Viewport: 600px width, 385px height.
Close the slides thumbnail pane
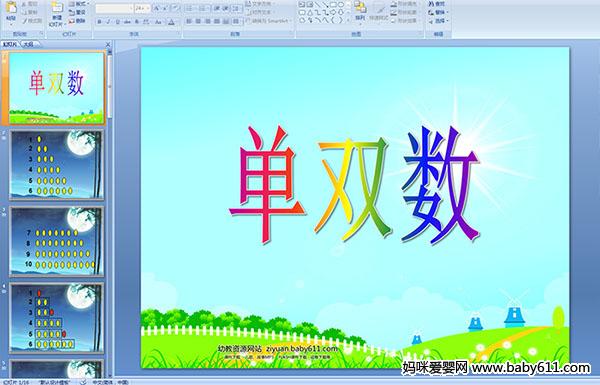point(108,44)
